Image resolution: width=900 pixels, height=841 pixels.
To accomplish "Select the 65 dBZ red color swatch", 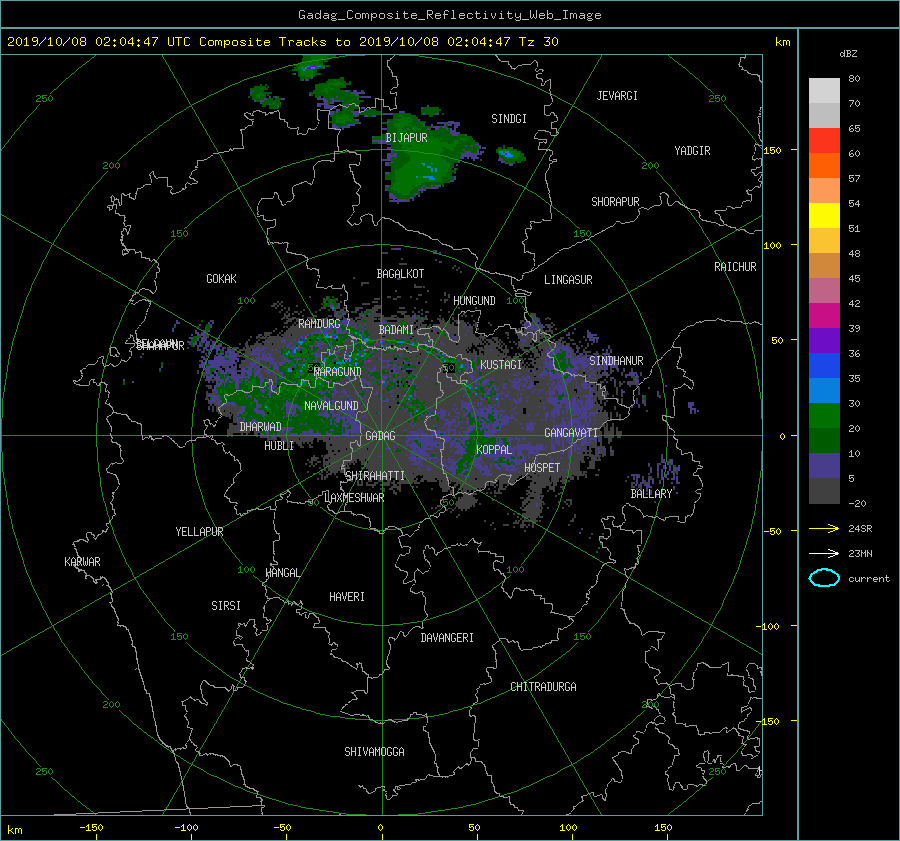I will click(x=824, y=141).
